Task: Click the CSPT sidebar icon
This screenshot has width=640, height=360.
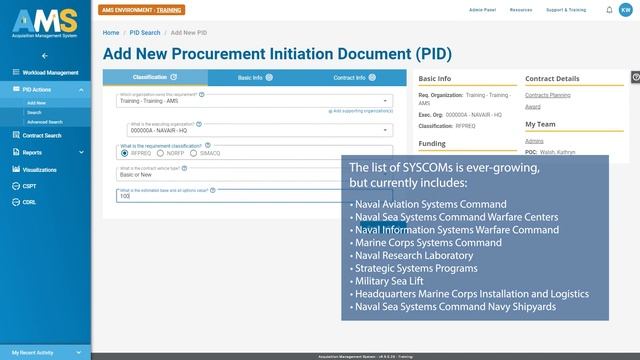Action: coord(16,186)
